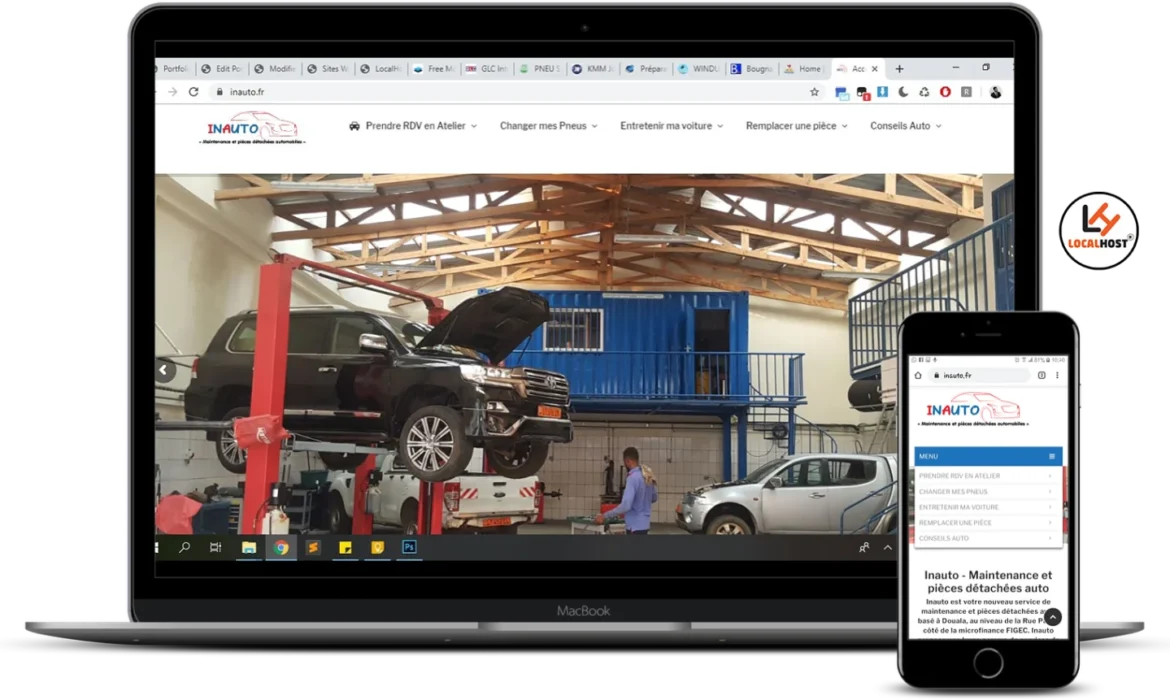
Task: Go to previous slide with left arrow
Action: [x=165, y=370]
